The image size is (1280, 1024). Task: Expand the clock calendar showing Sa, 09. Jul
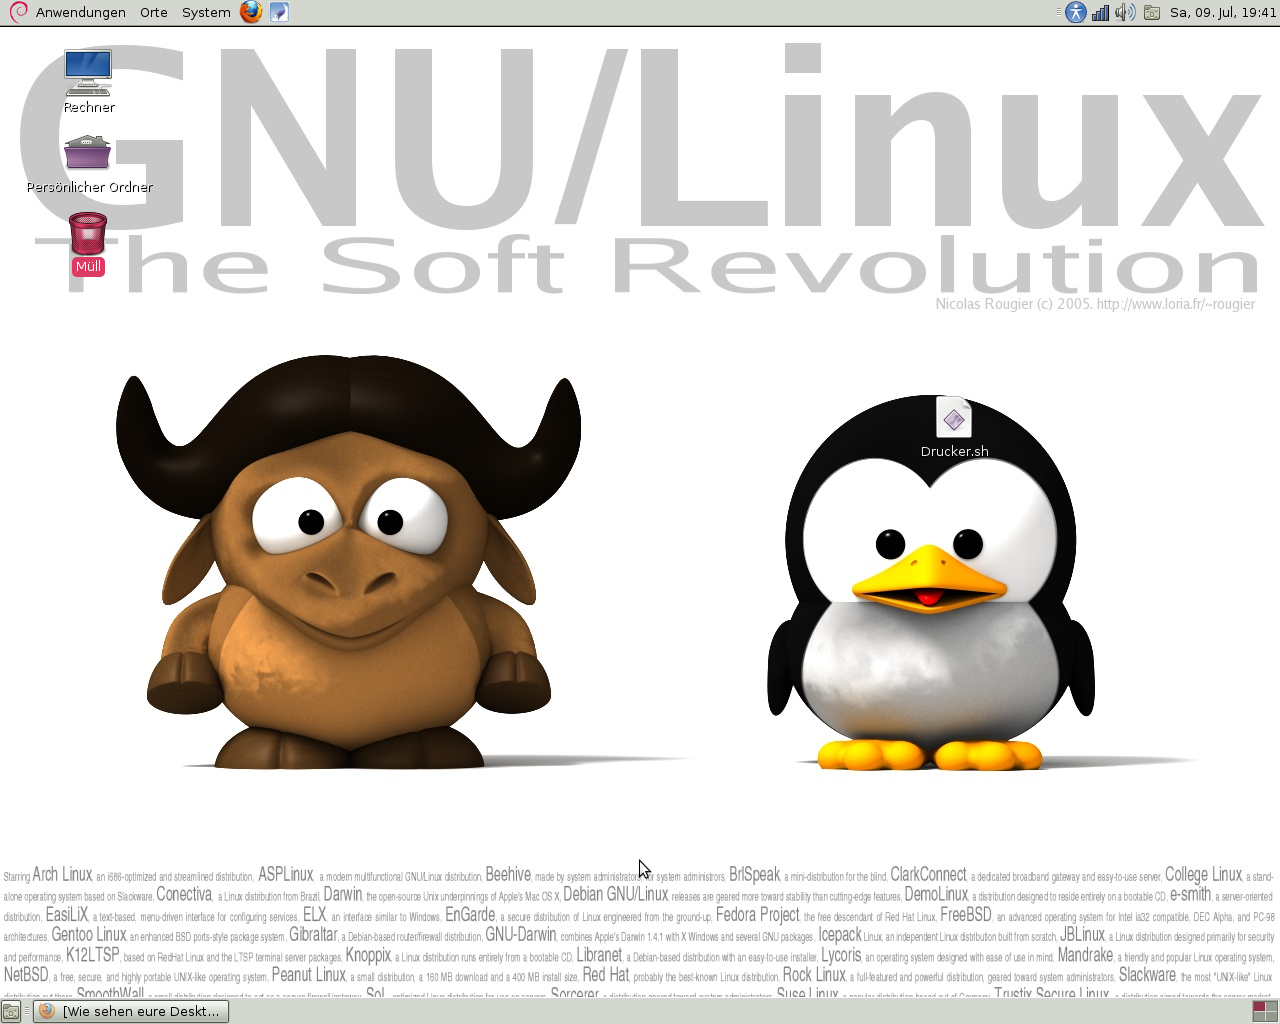(x=1223, y=12)
